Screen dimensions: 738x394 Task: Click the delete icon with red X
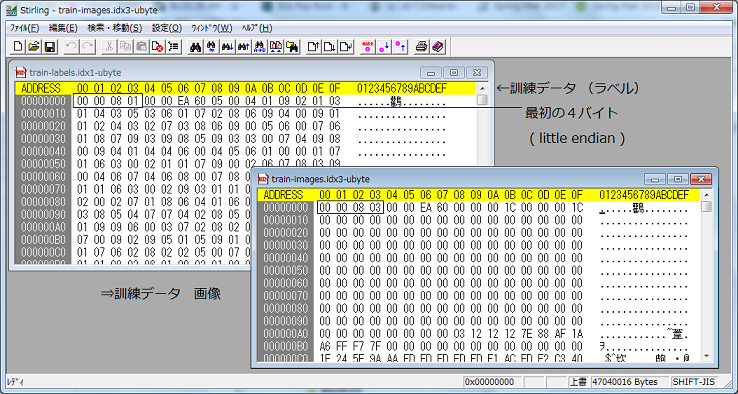158,47
